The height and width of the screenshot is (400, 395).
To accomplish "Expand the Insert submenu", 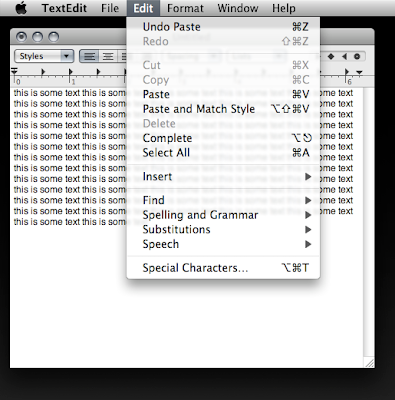I will pyautogui.click(x=223, y=177).
